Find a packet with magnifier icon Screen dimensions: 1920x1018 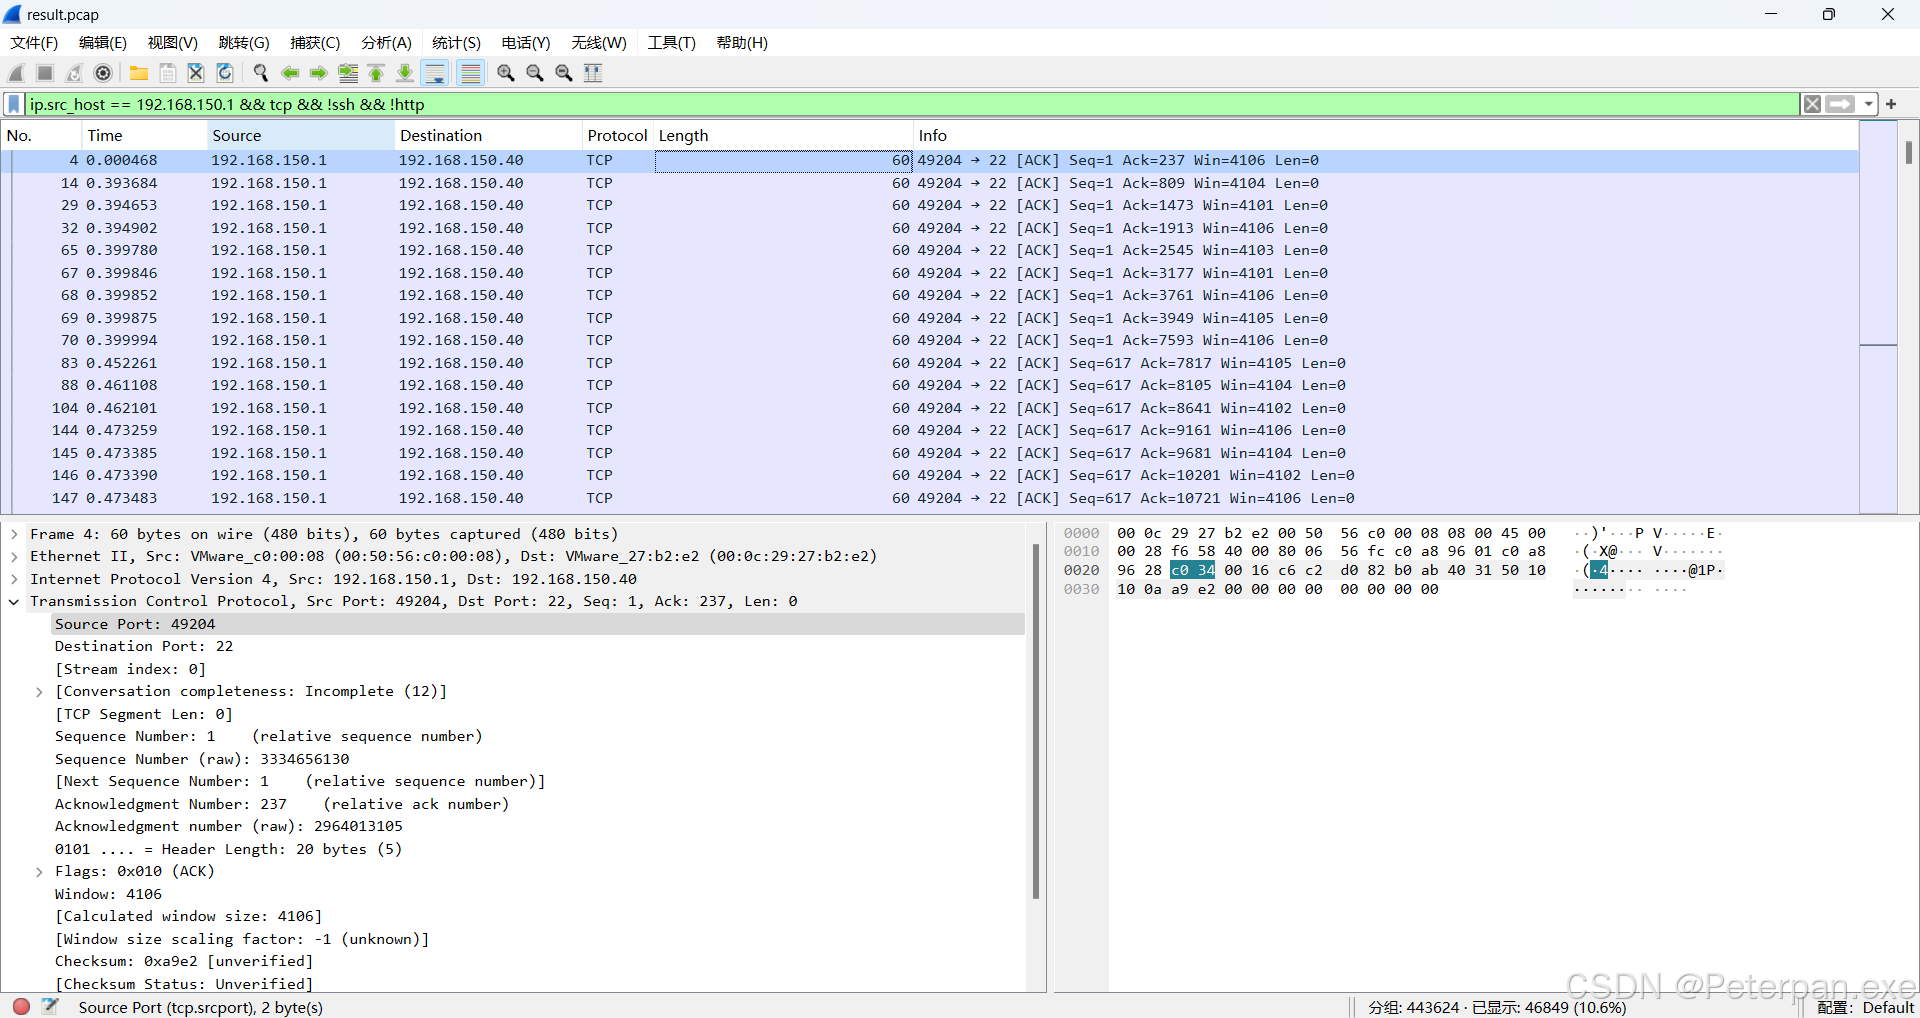[261, 73]
